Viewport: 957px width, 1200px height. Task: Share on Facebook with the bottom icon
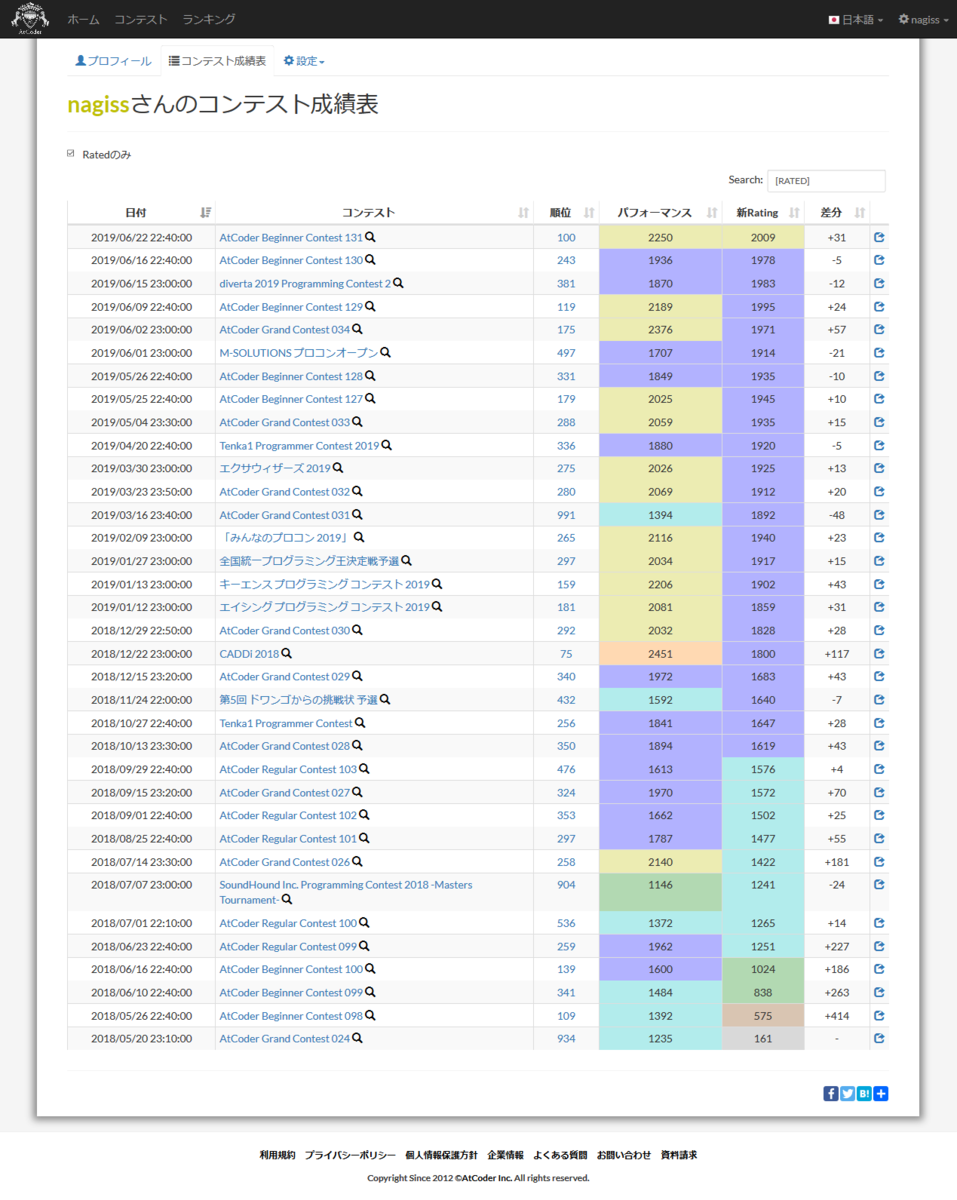click(x=831, y=1093)
